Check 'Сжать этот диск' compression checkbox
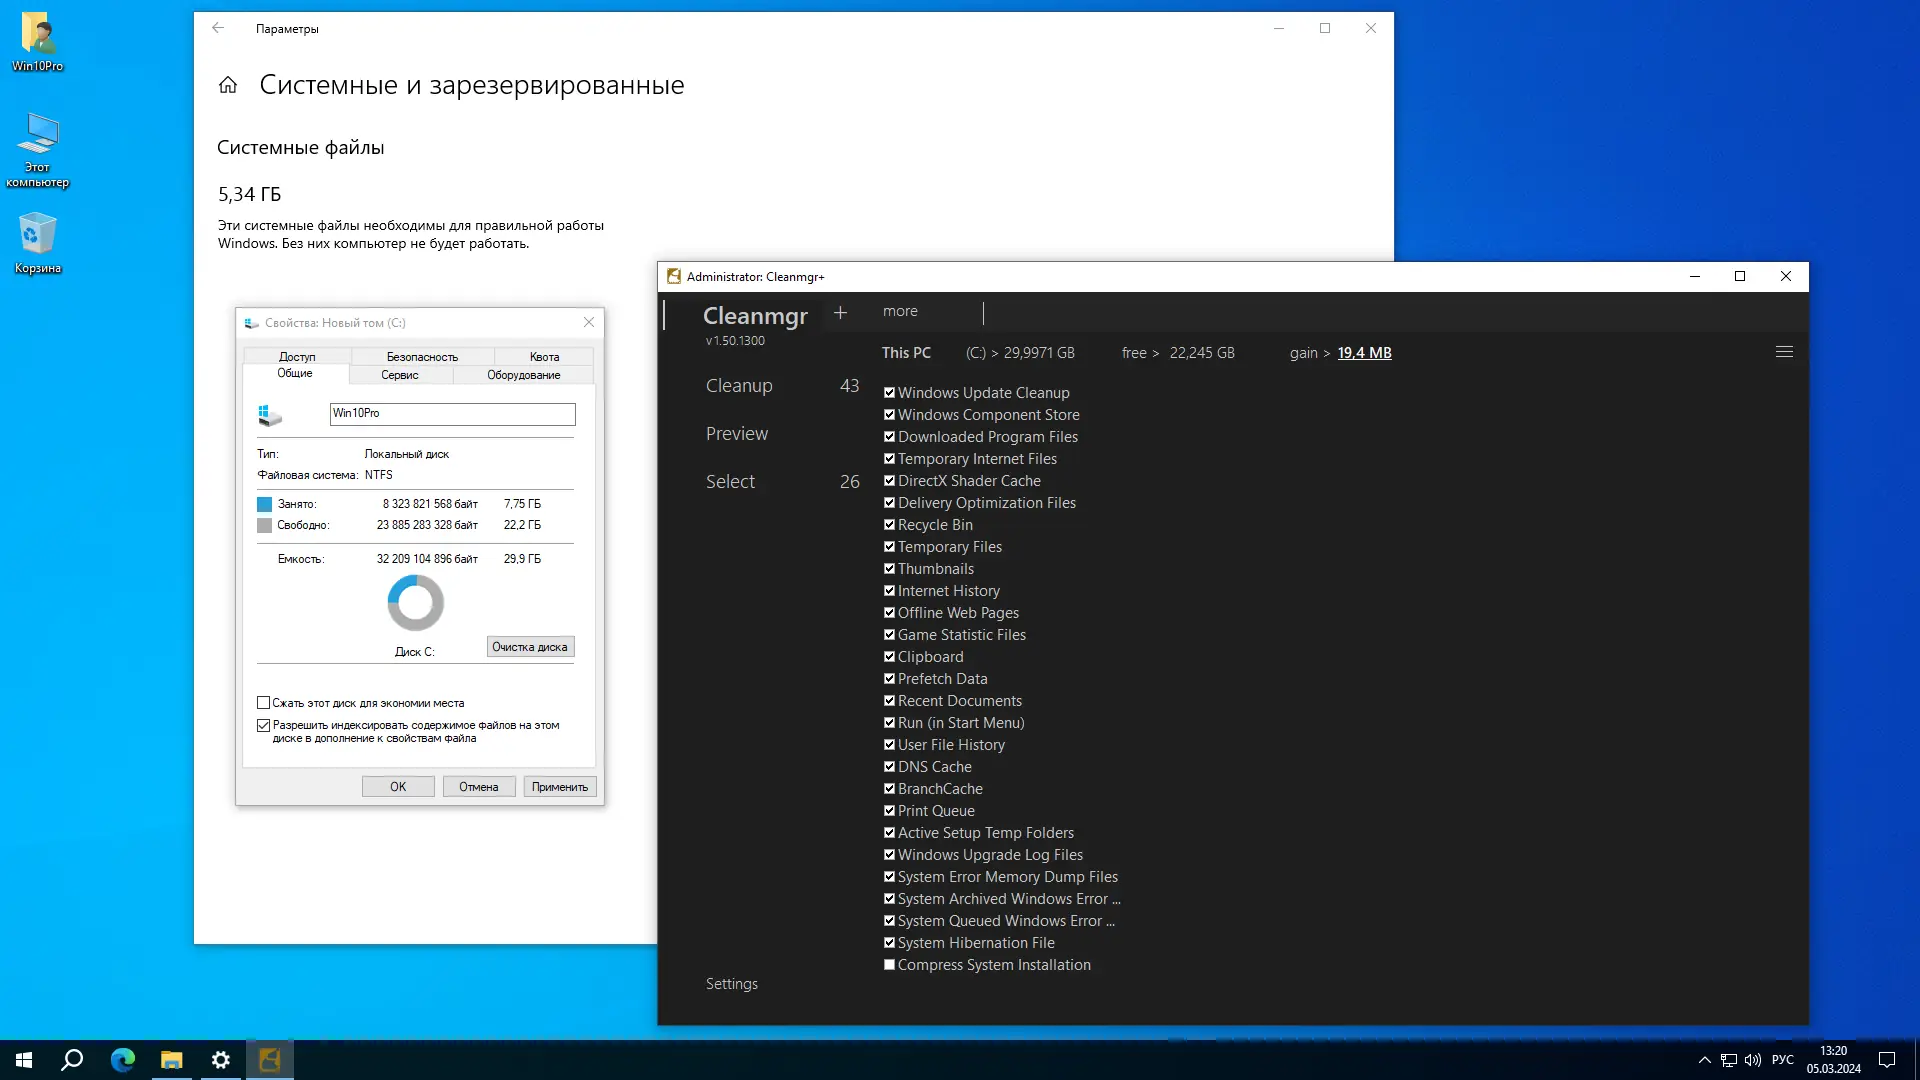 coord(264,703)
